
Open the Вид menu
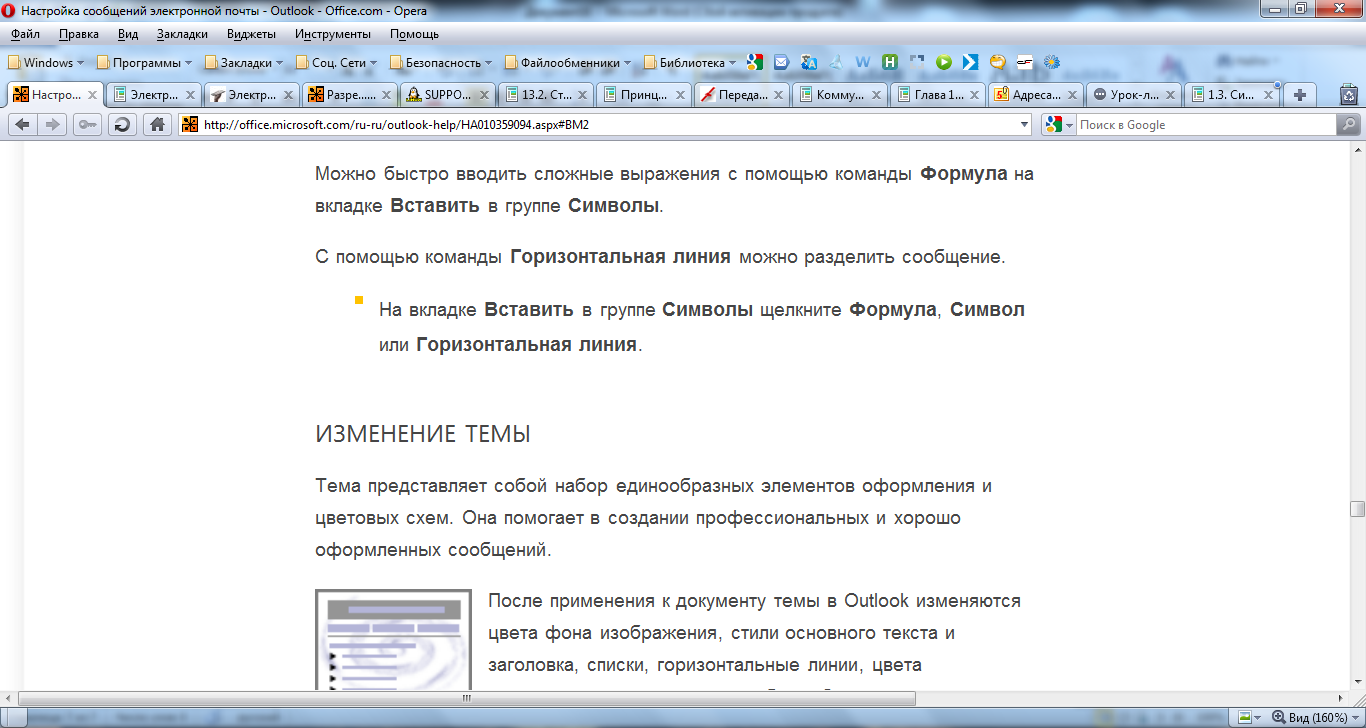[x=128, y=34]
